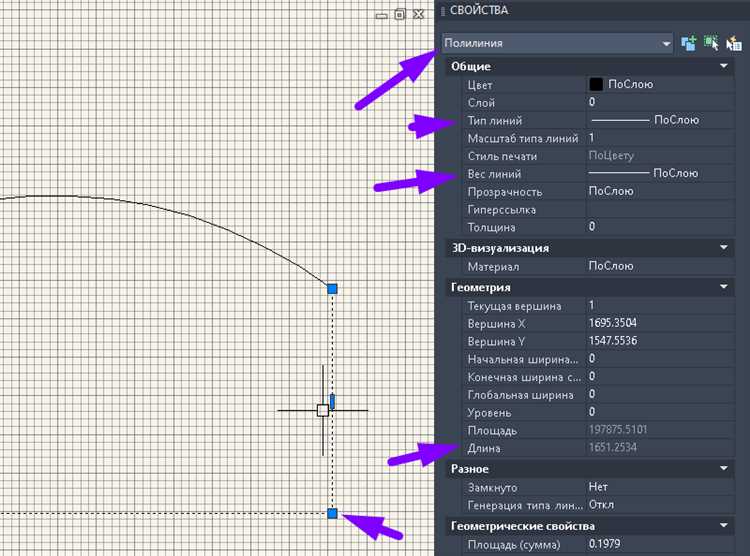This screenshot has width=750, height=556.
Task: Click the Слой property value
Action: click(660, 102)
